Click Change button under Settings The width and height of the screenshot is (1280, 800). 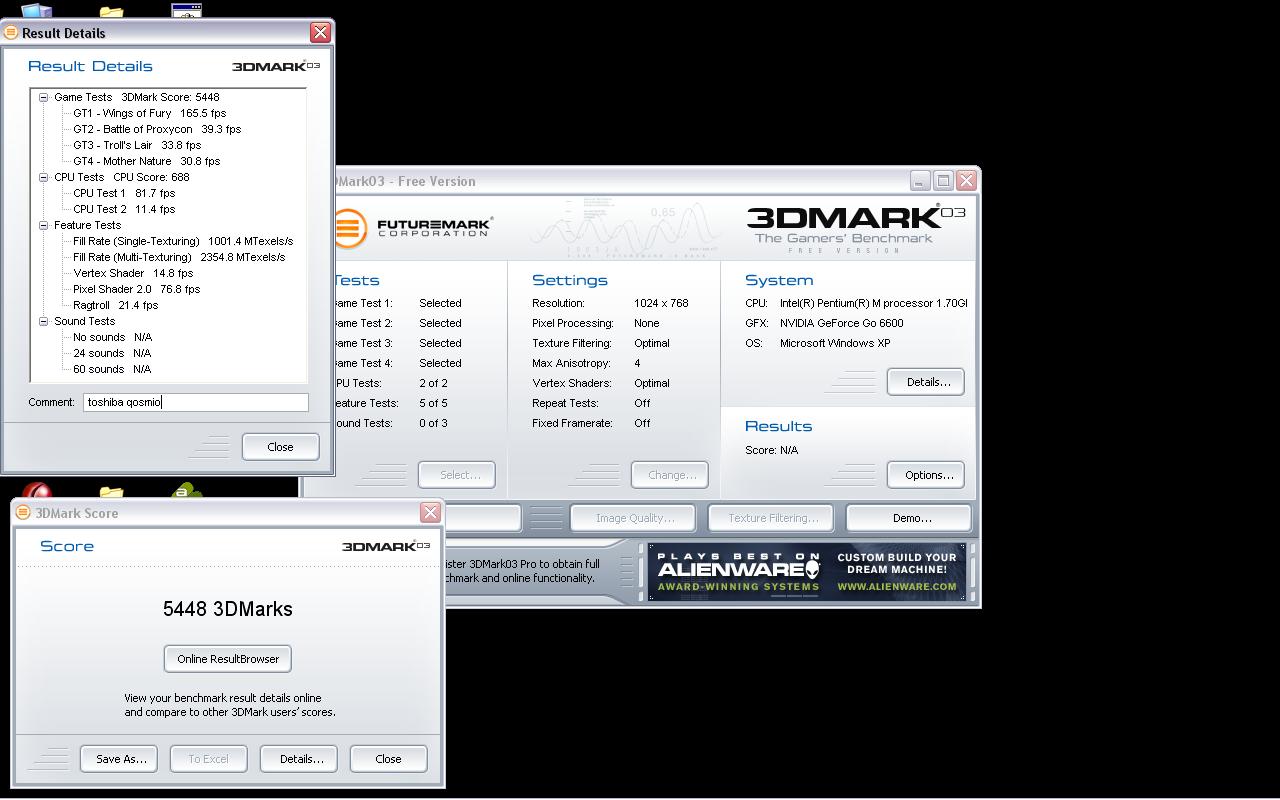tap(672, 475)
